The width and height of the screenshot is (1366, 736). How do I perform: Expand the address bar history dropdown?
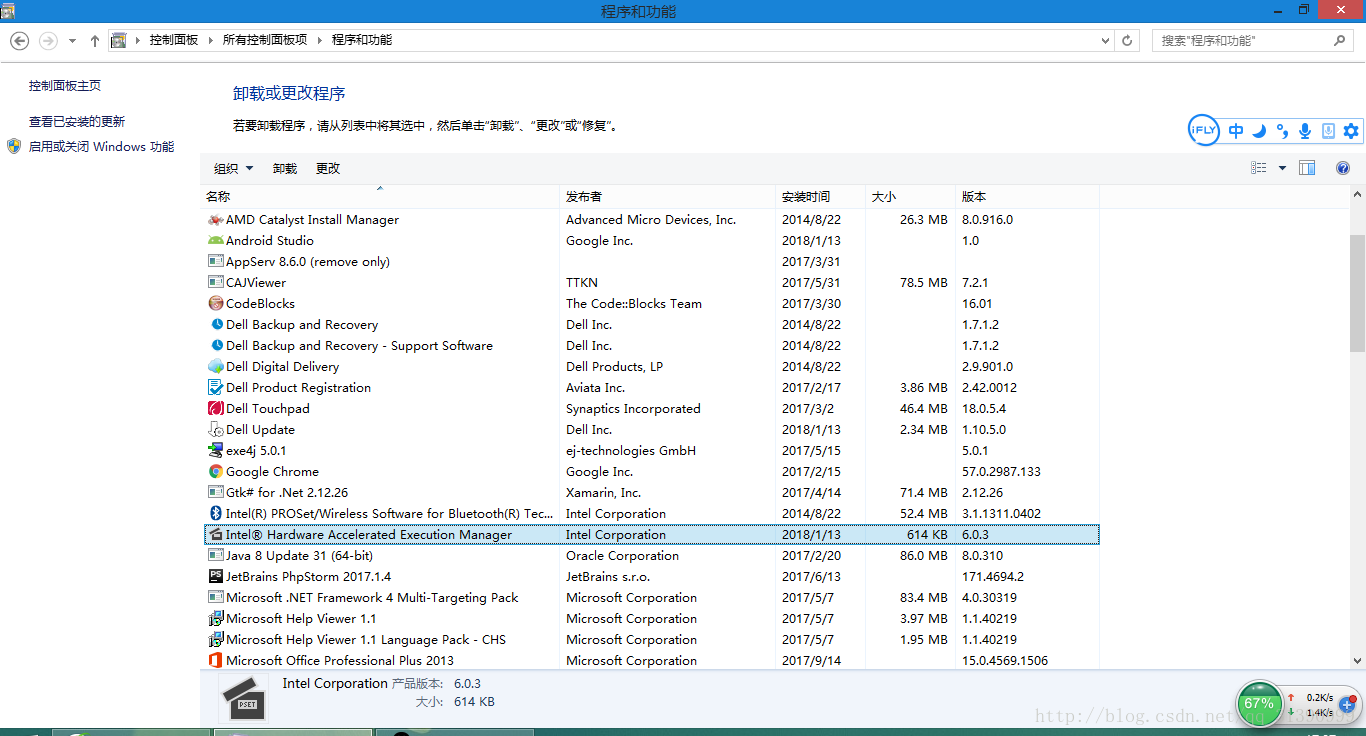1105,41
